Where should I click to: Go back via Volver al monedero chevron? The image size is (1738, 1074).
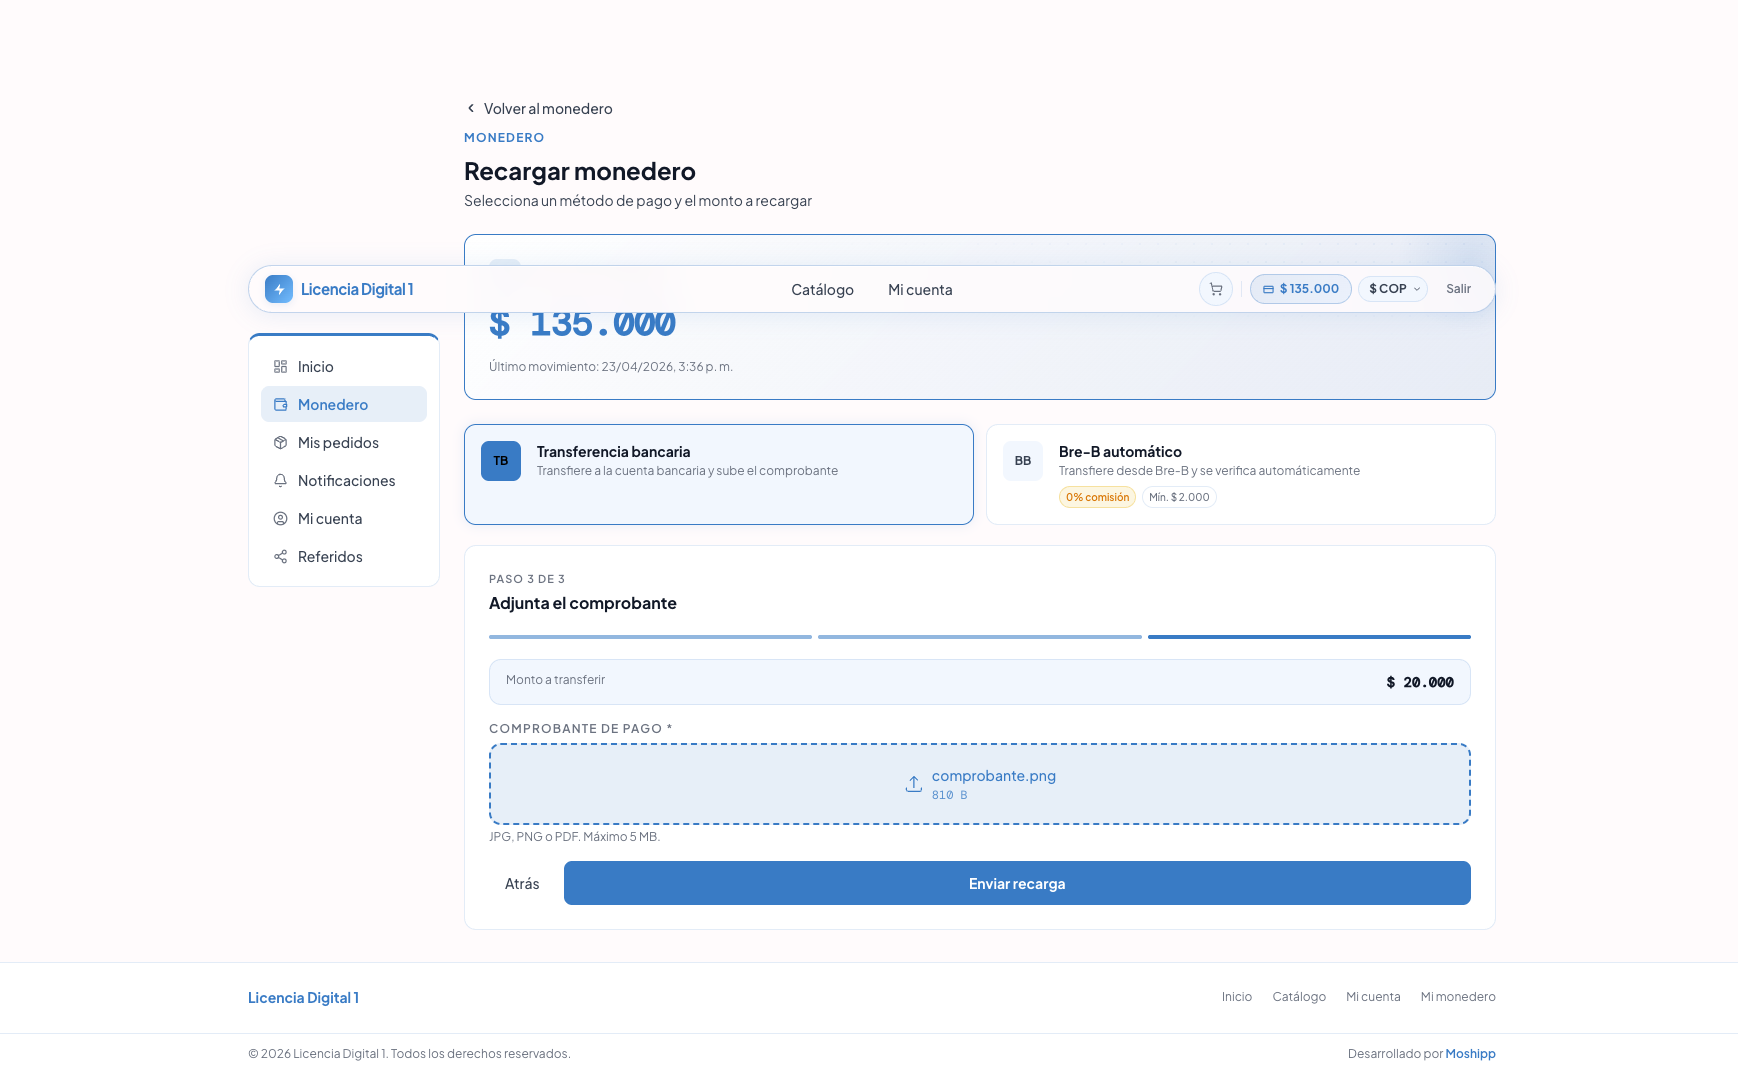[471, 108]
